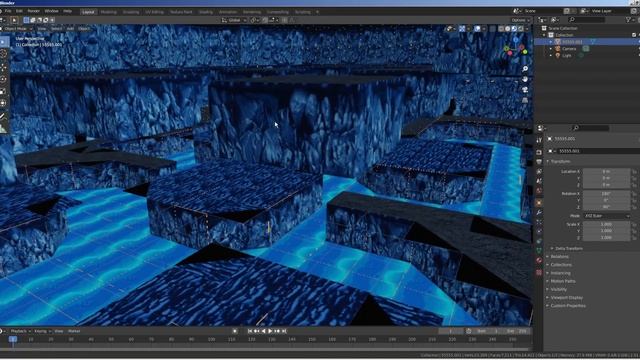
Task: Switch to the UV Editing workspace tab
Action: coord(154,12)
